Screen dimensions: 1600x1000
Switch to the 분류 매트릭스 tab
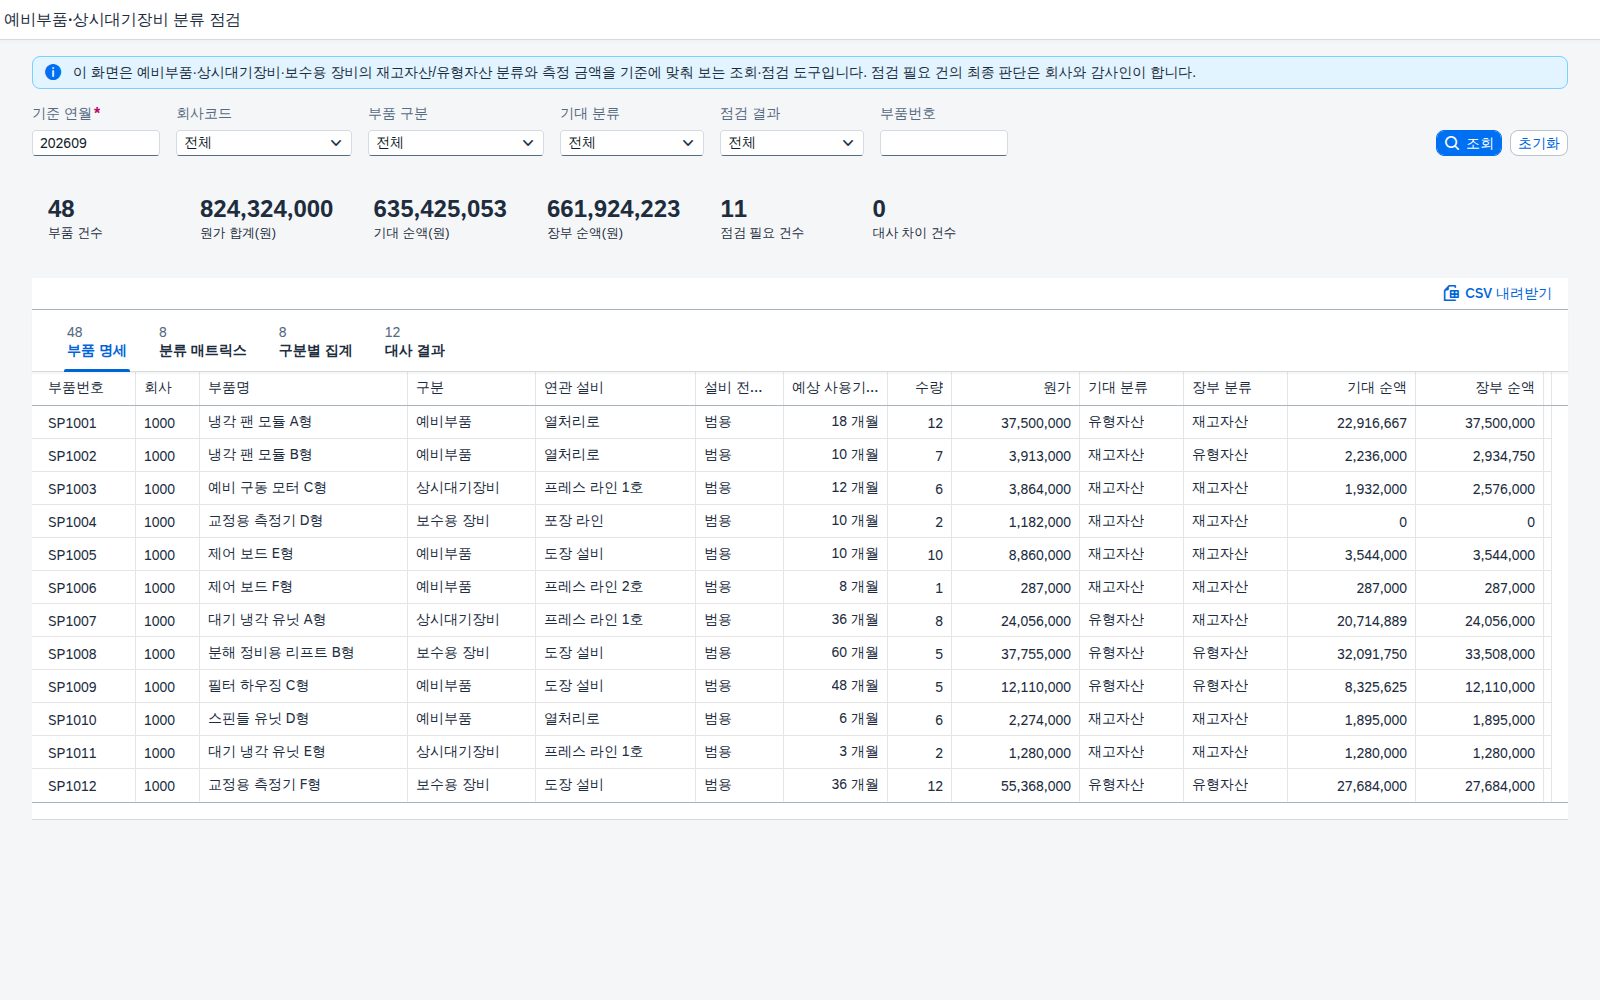click(x=202, y=342)
